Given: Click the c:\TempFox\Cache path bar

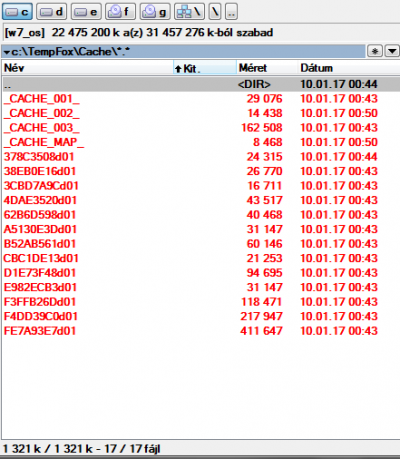Looking at the screenshot, I should coord(183,52).
